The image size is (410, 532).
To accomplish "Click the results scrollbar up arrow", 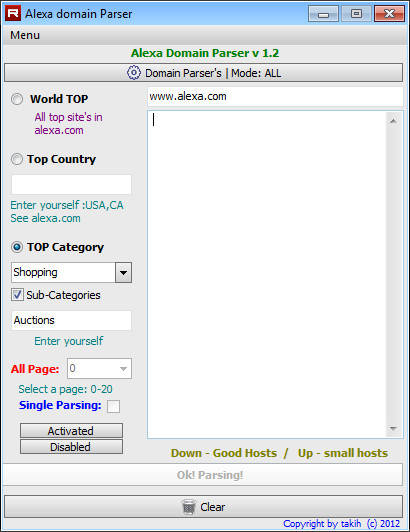I will (393, 121).
